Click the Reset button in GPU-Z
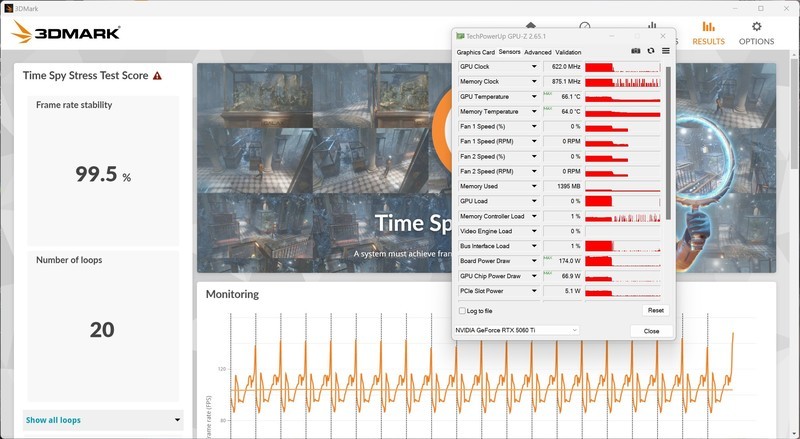800x439 pixels. point(656,310)
